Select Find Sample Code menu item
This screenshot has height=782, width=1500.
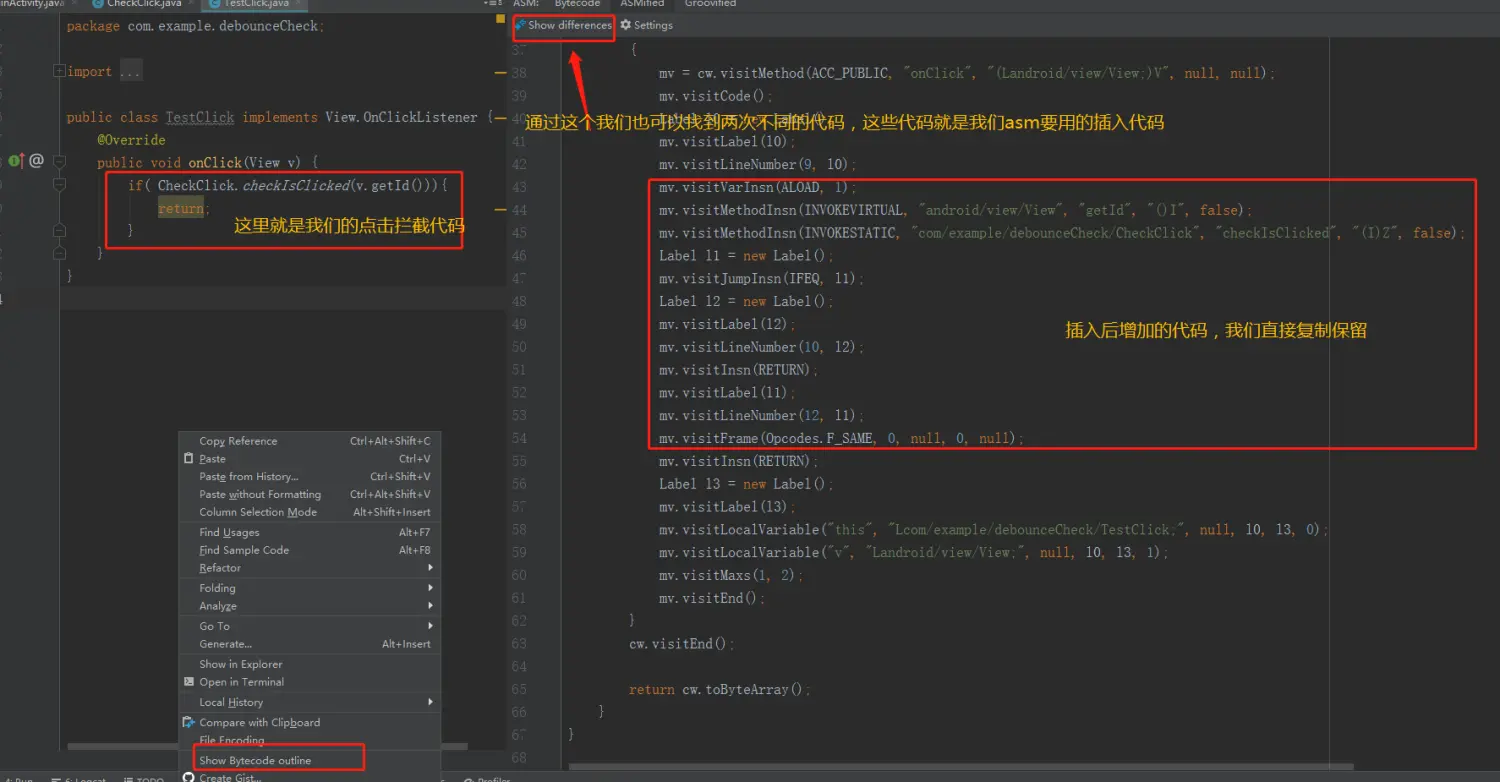(x=309, y=550)
